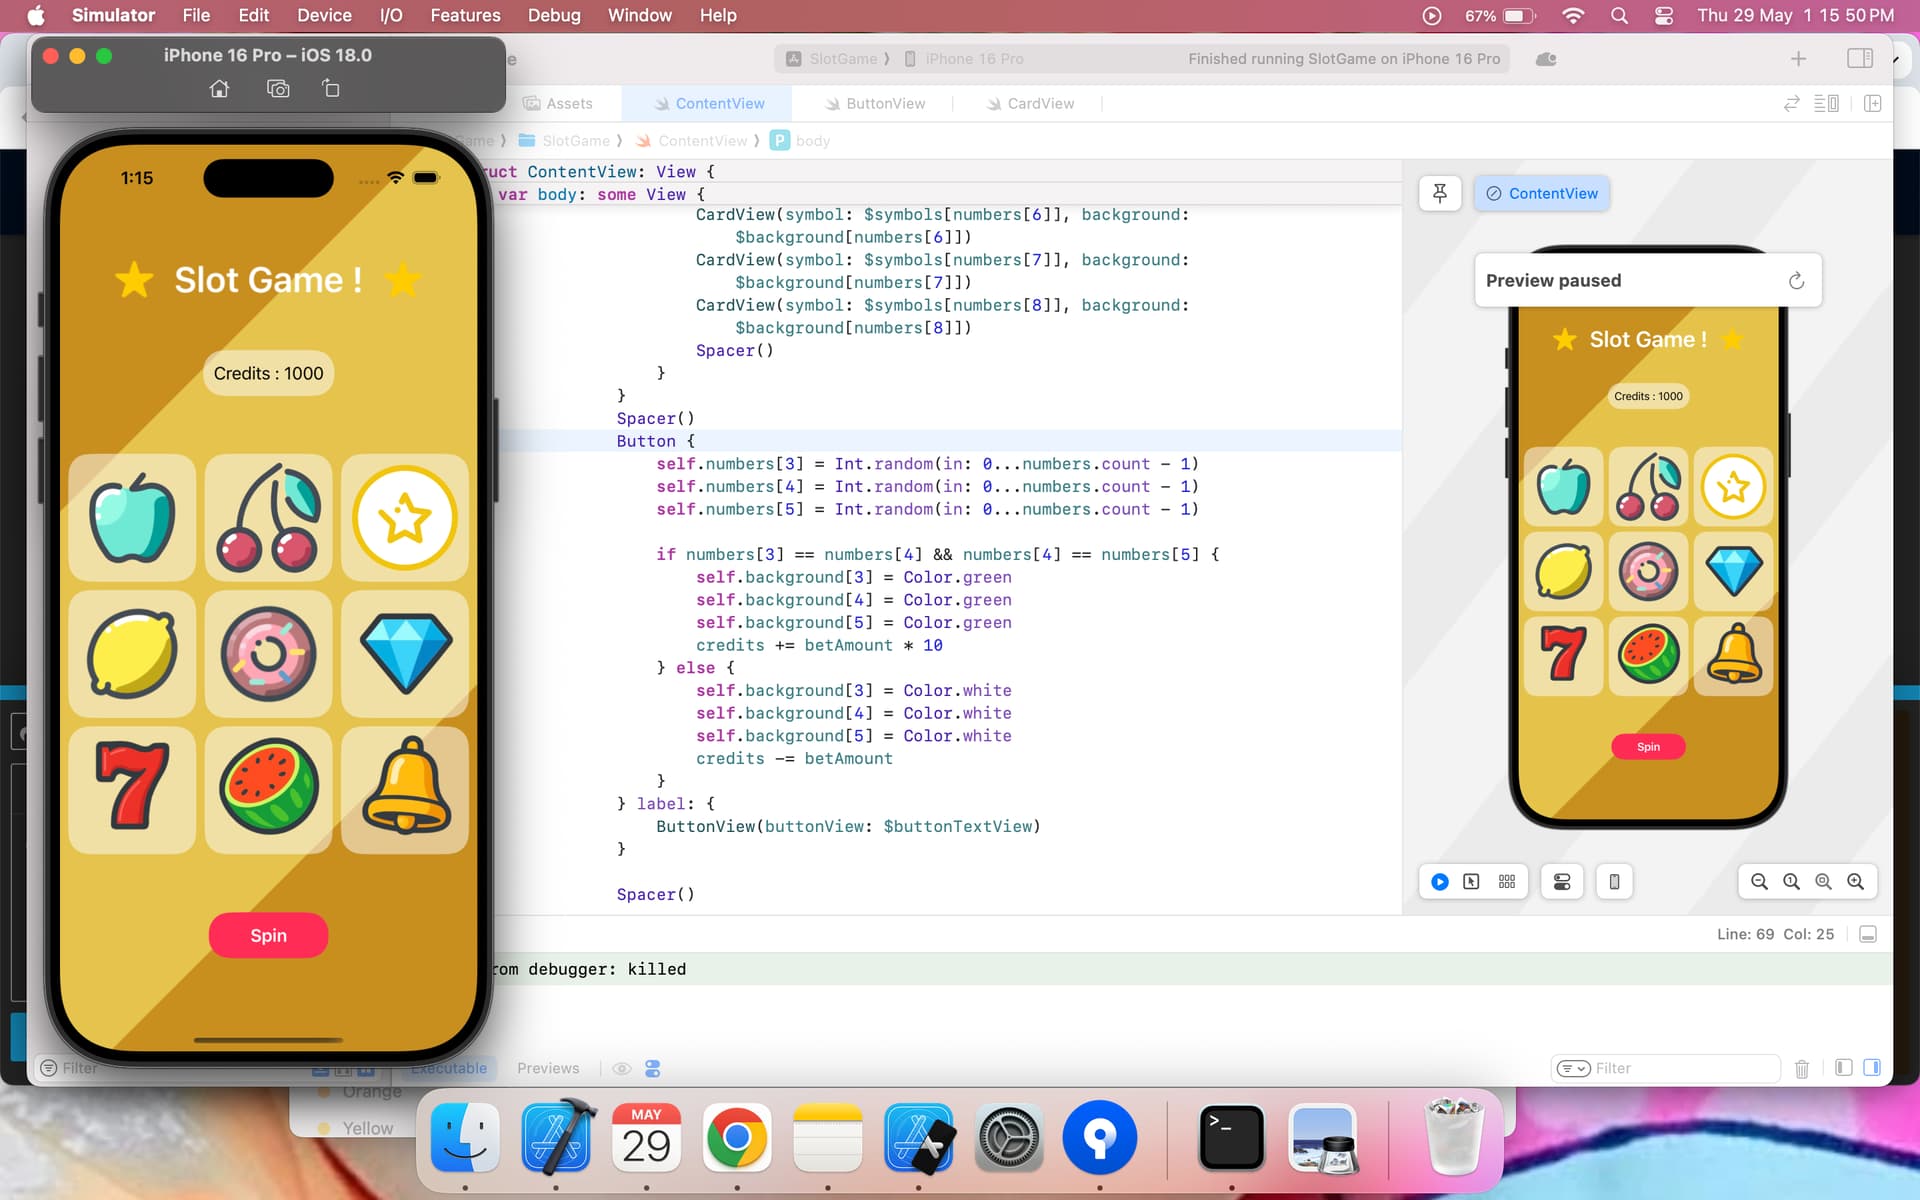Start Live preview mode
1920x1200 pixels.
(1440, 882)
